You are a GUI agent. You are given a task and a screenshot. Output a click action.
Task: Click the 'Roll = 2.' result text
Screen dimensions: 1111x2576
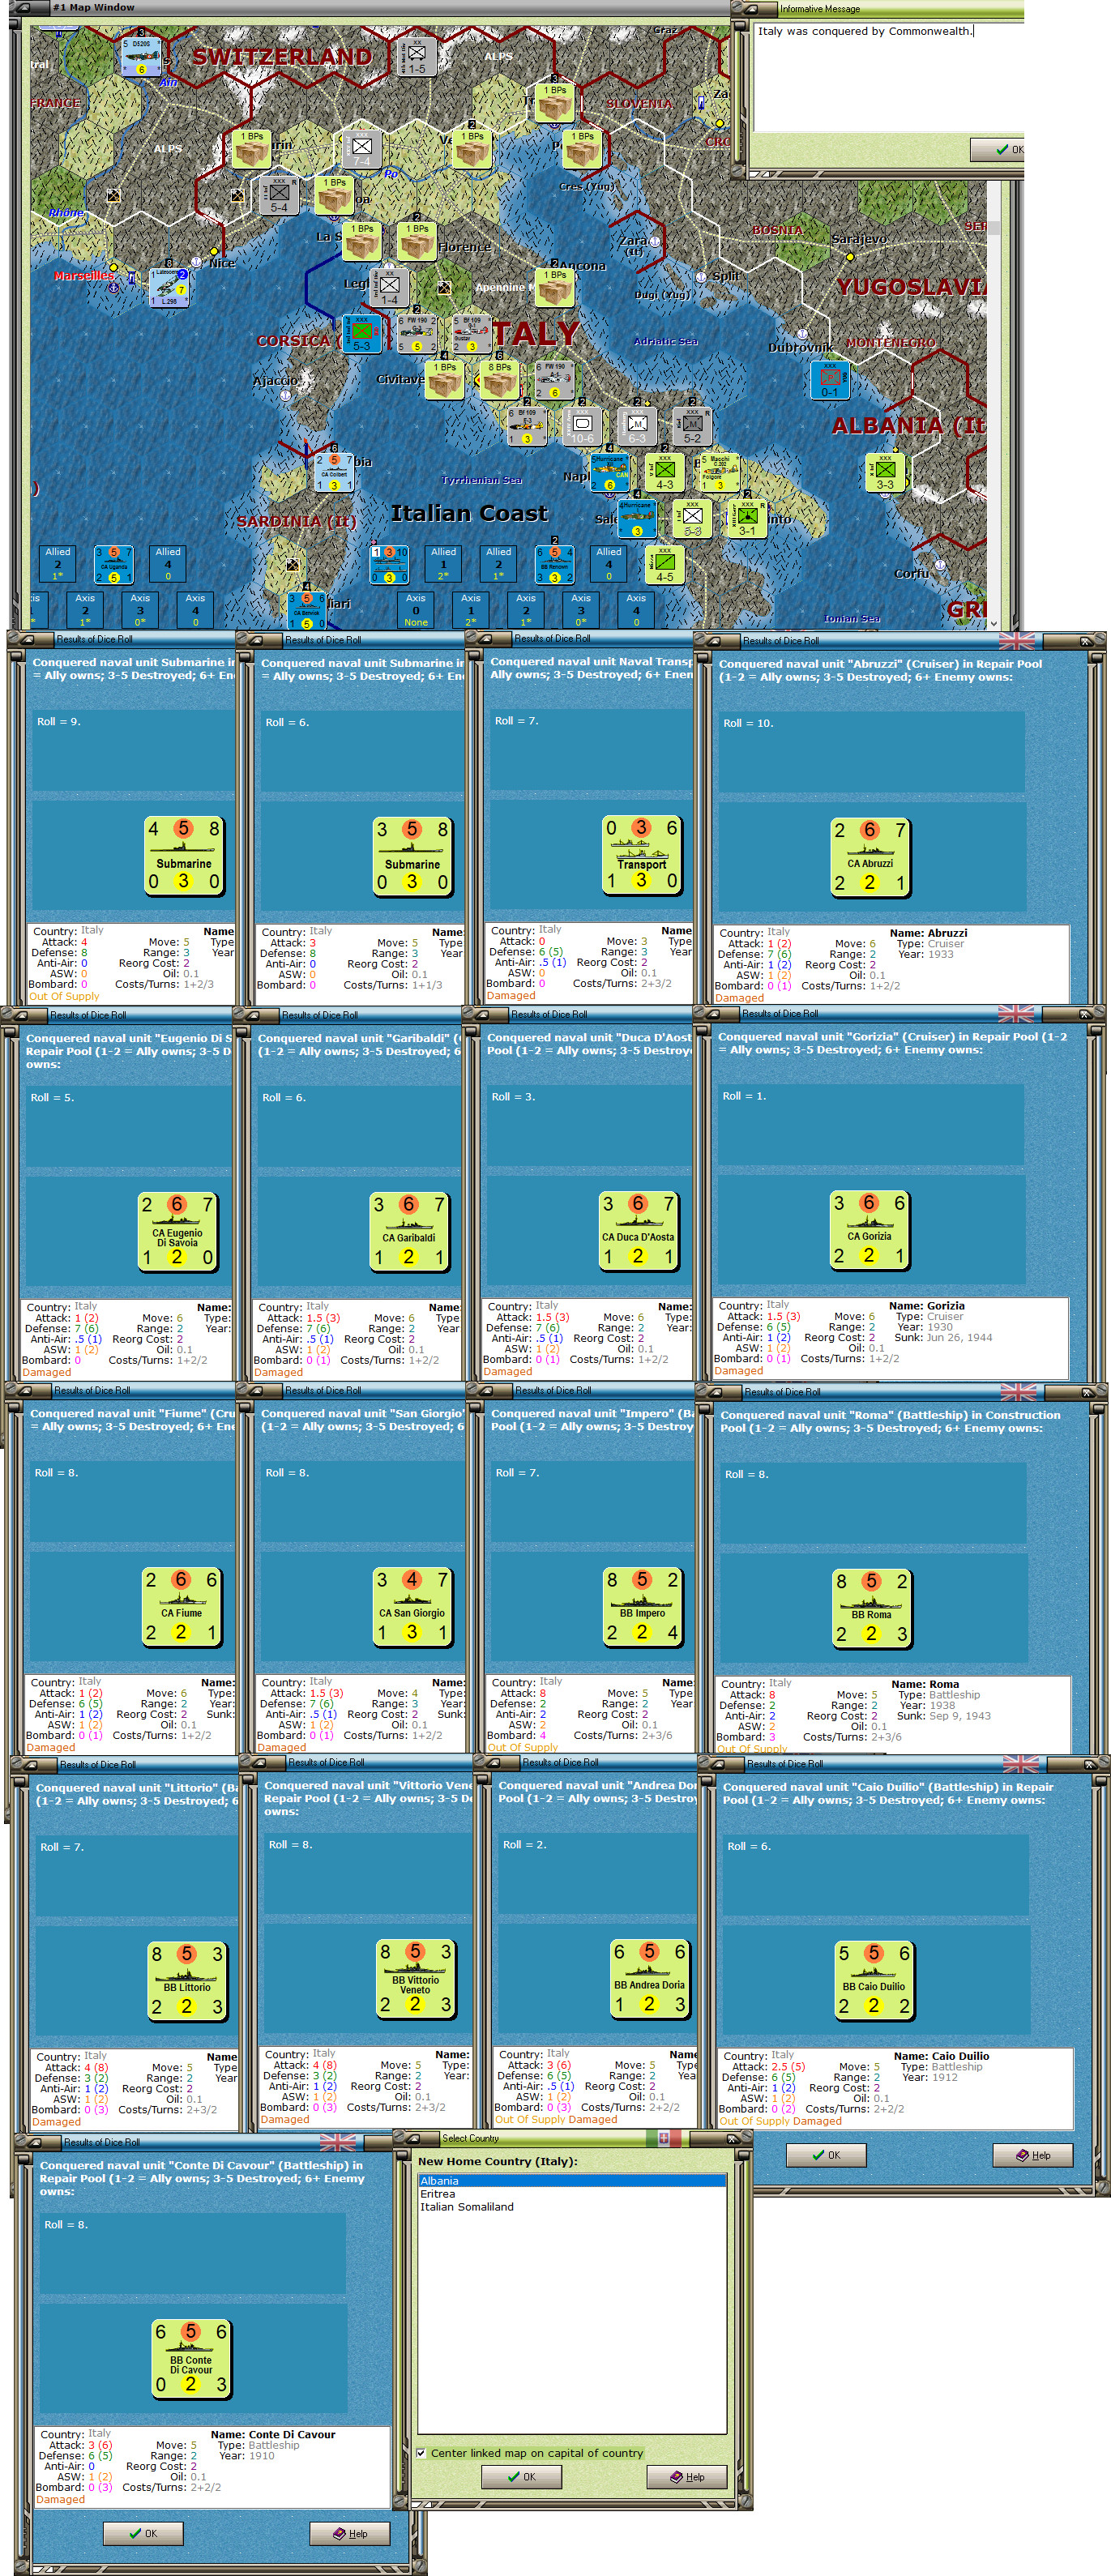(x=525, y=1845)
